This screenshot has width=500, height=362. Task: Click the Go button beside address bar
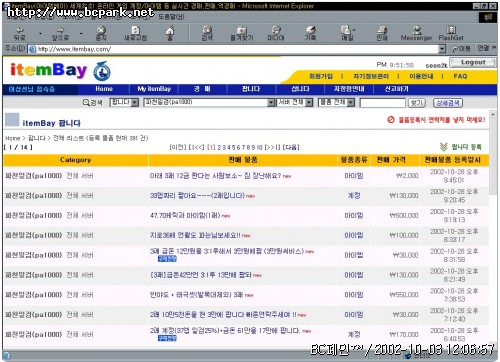coord(461,49)
